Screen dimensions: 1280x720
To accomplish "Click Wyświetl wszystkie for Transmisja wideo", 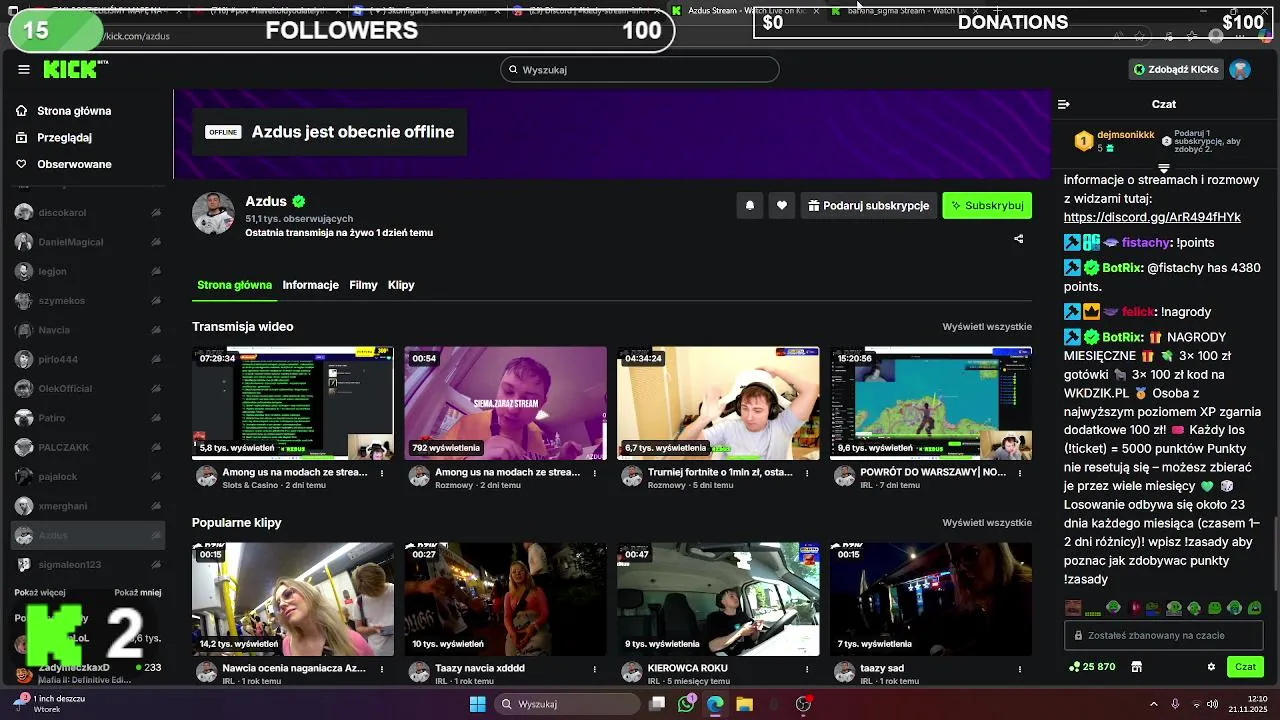I will click(x=987, y=327).
